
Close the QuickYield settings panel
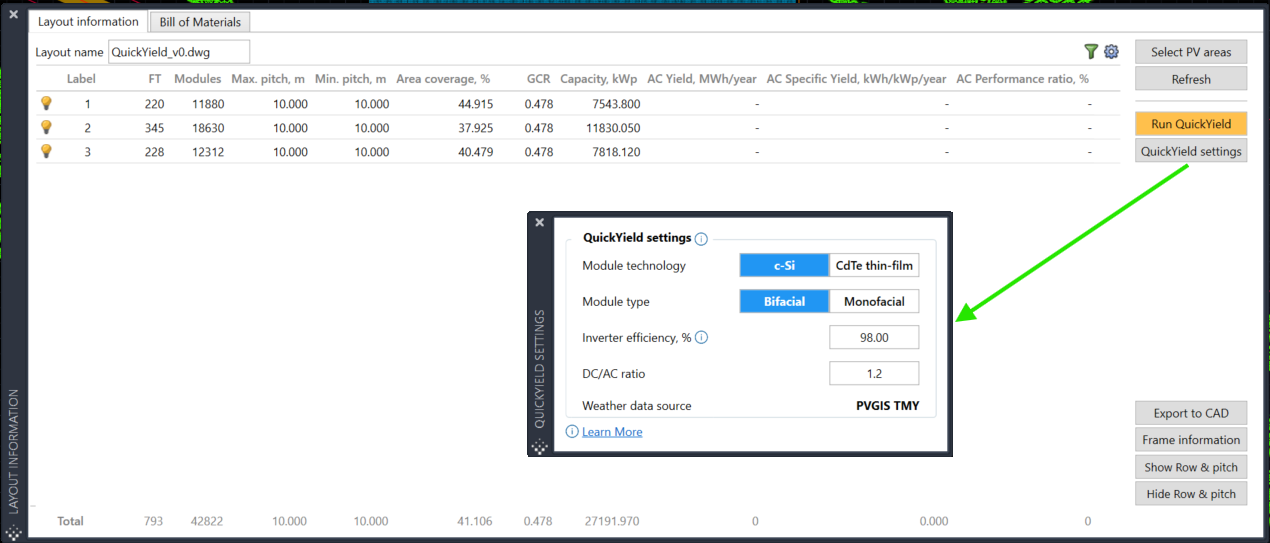[540, 223]
